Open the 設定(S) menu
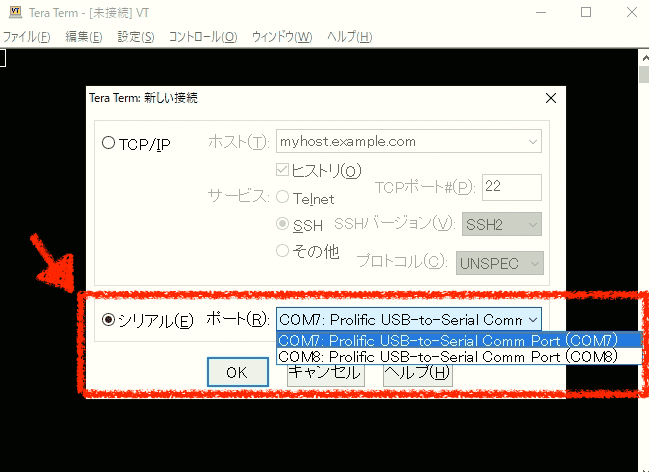This screenshot has height=472, width=649. pyautogui.click(x=135, y=37)
